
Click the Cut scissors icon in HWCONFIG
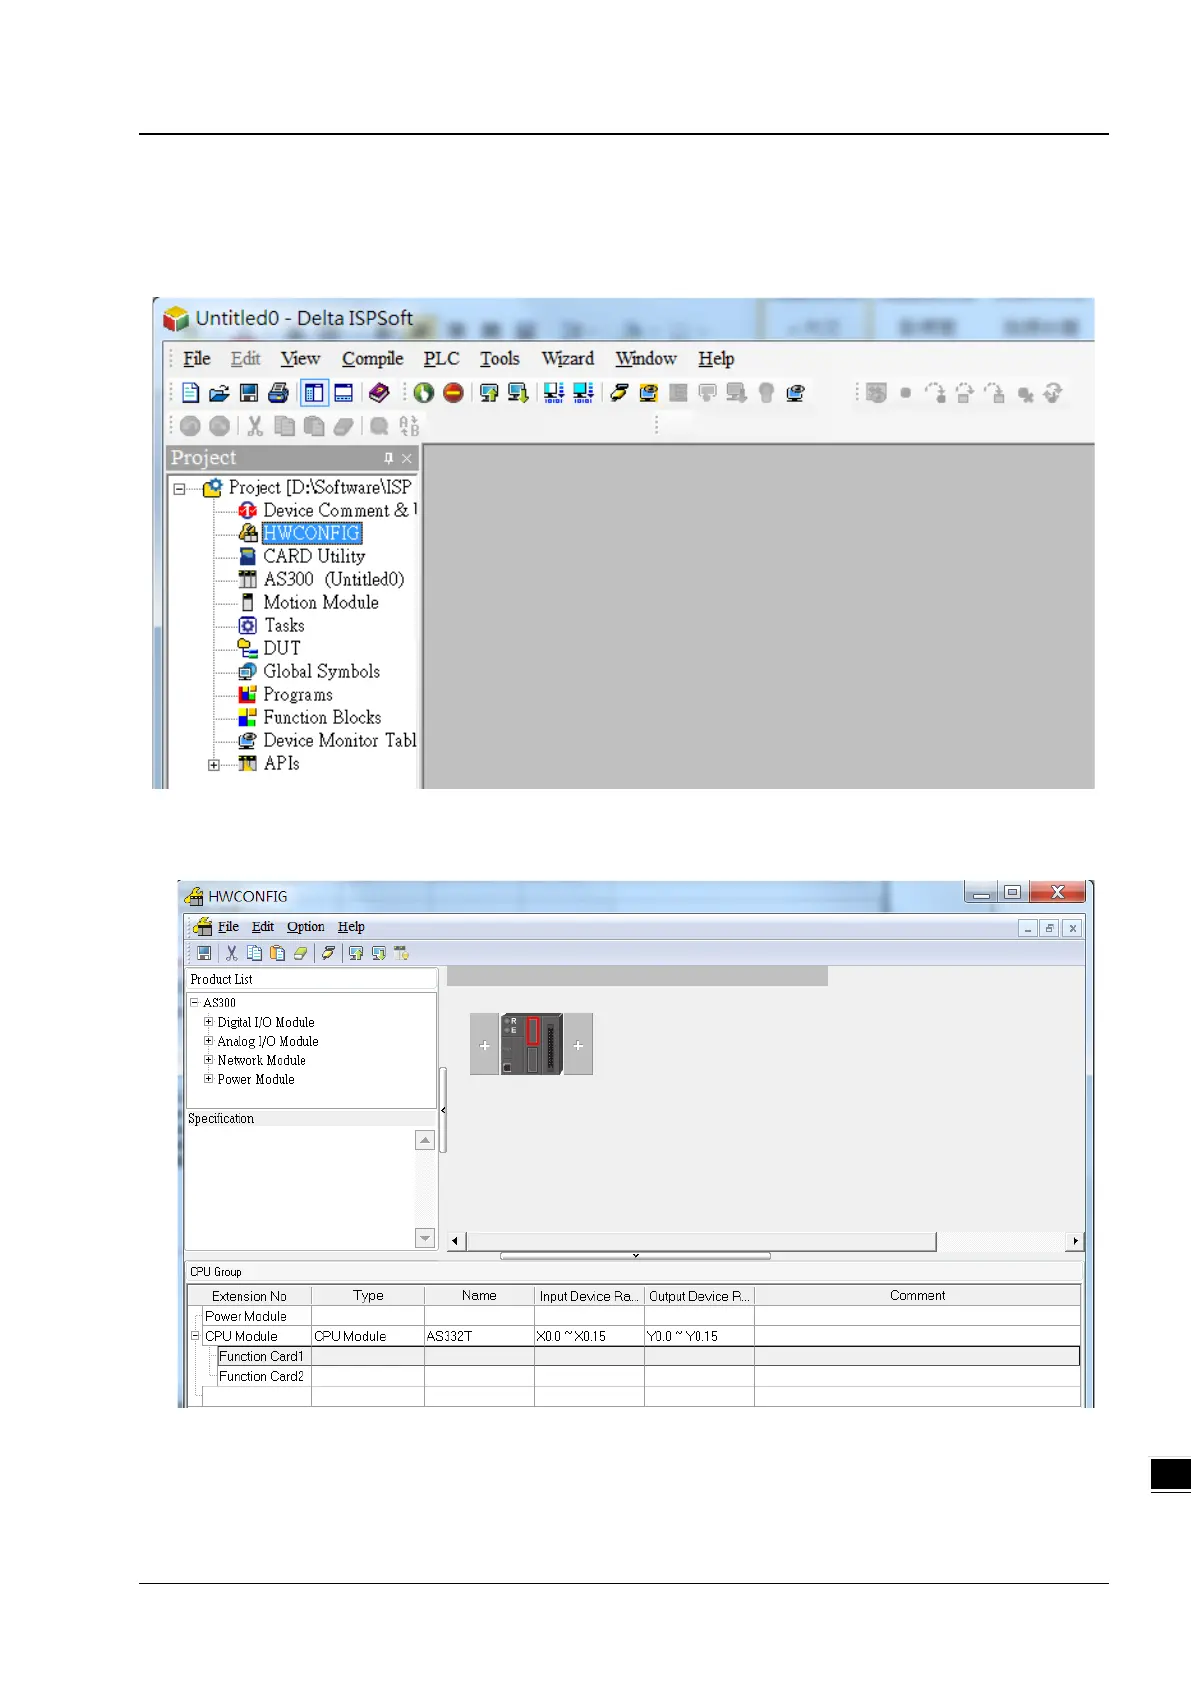pos(232,953)
